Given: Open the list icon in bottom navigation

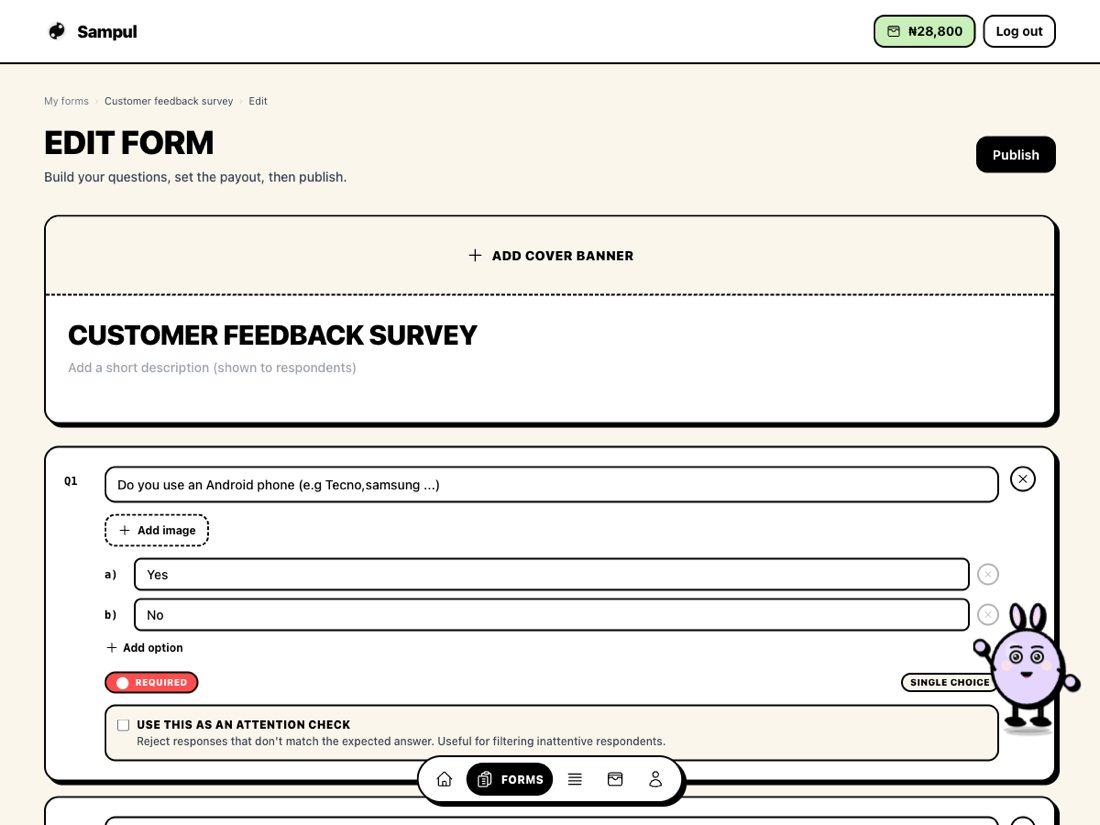Looking at the screenshot, I should pos(575,779).
